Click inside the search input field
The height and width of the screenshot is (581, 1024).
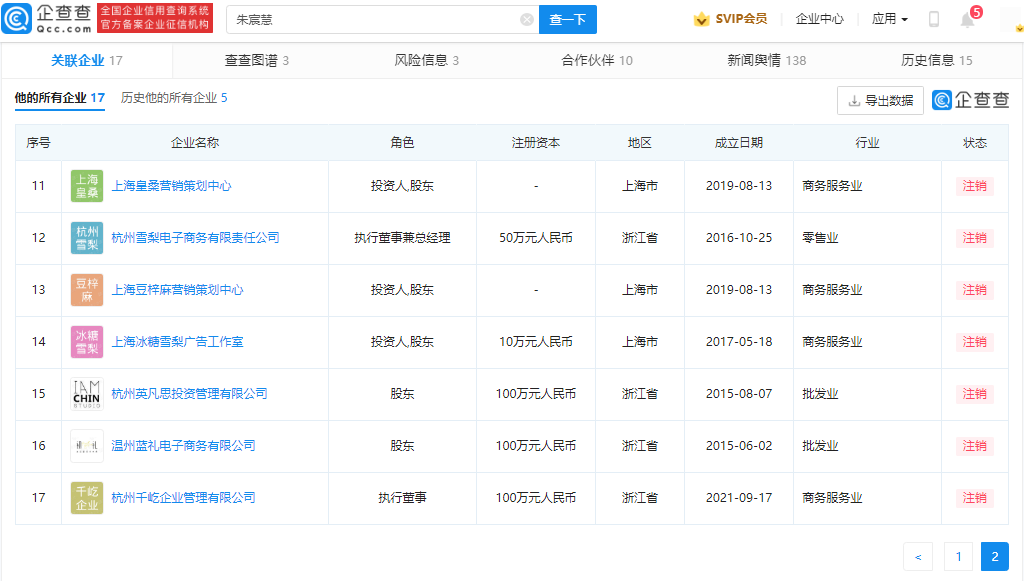coord(380,19)
